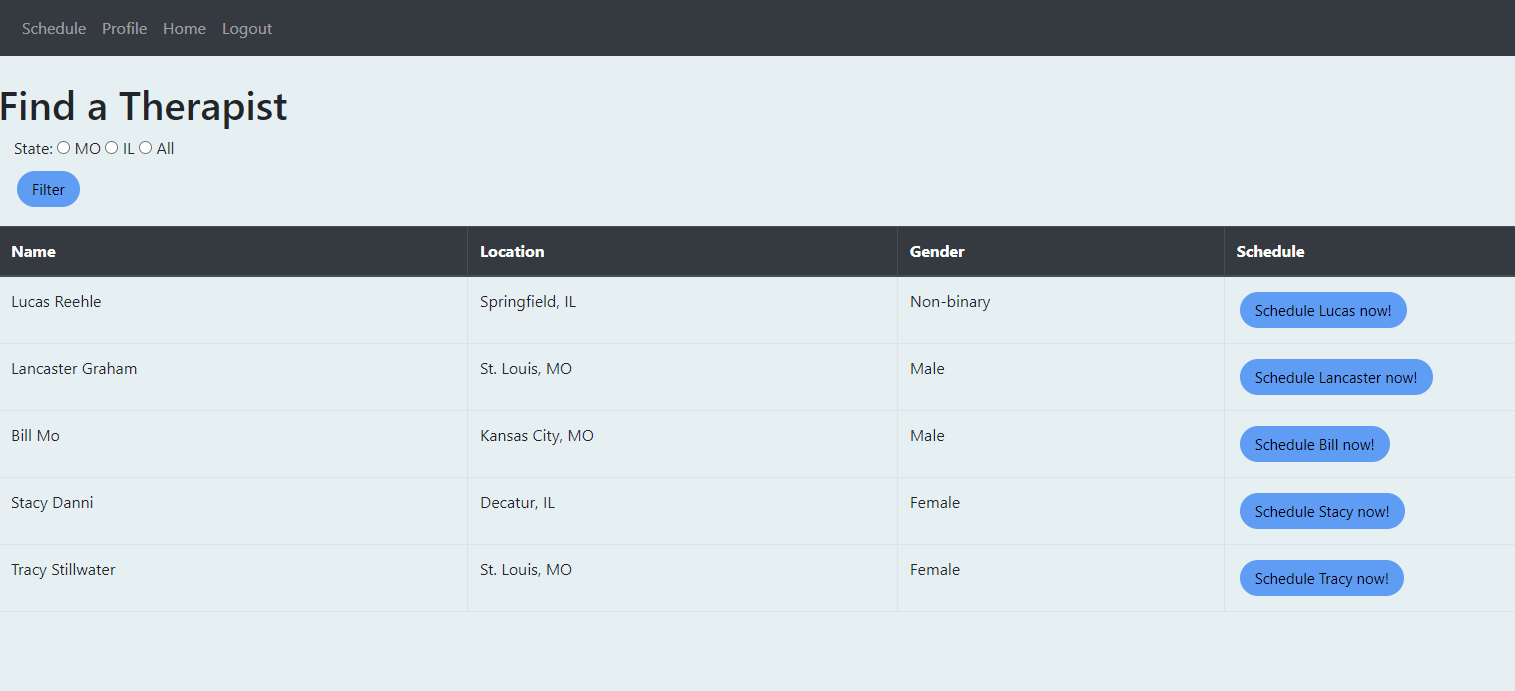Navigate to Home in navbar
Image resolution: width=1515 pixels, height=691 pixels.
coord(184,28)
